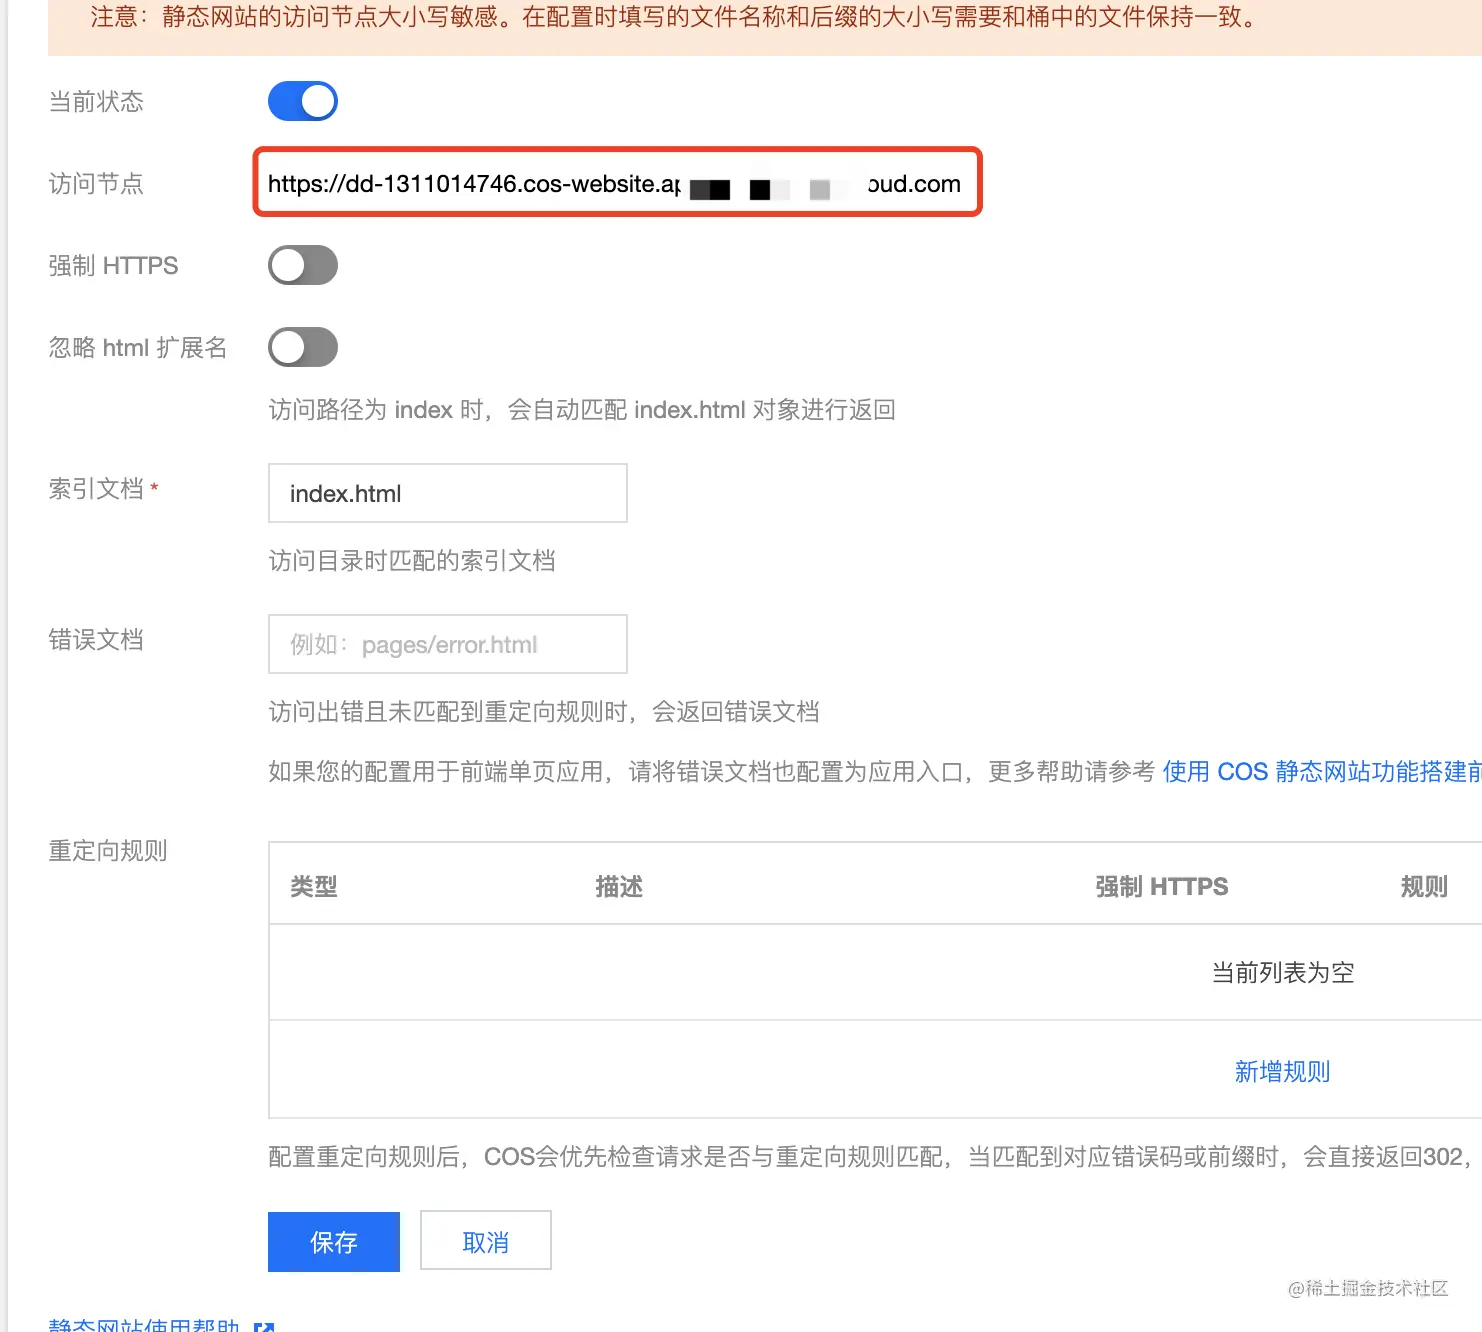1482x1332 pixels.
Task: Open the 静态网站使用帮助 link
Action: 144,1325
